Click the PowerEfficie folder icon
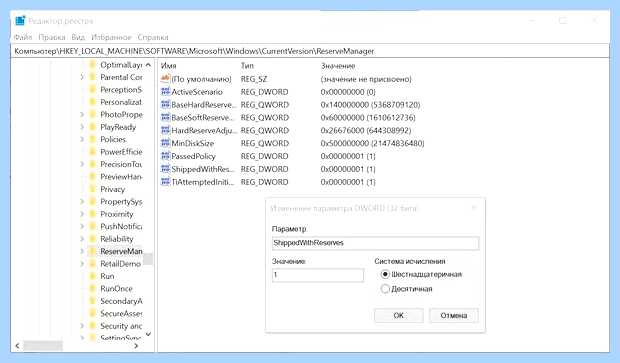 [x=92, y=152]
